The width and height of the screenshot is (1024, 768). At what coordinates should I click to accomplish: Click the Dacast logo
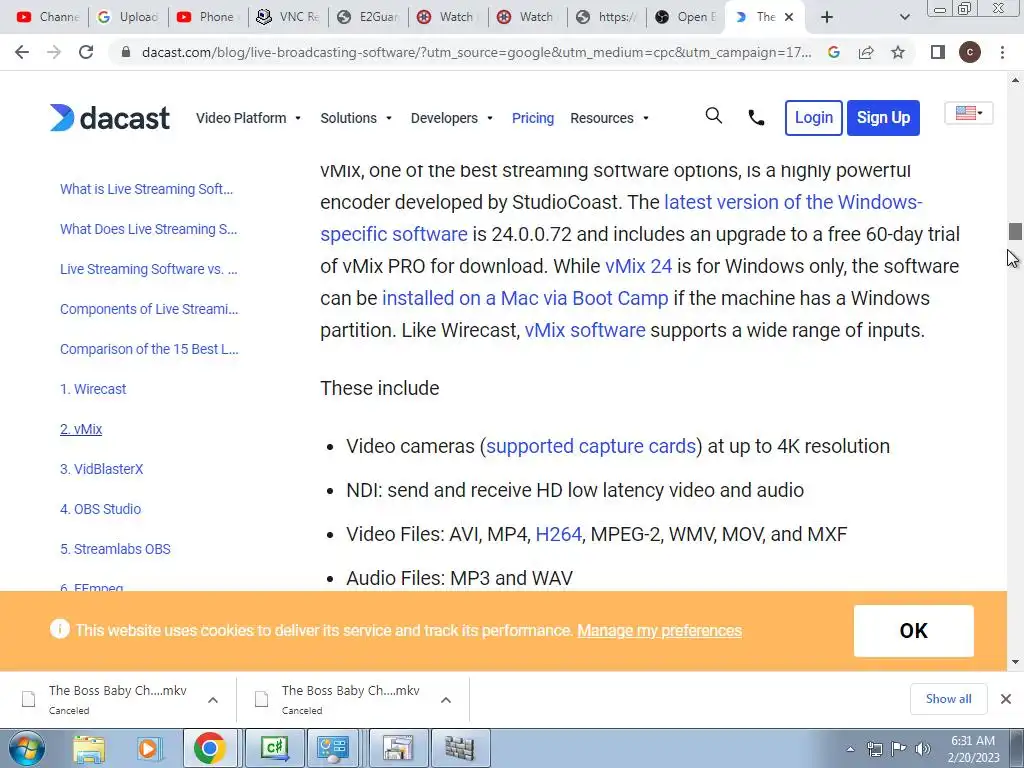pos(110,118)
